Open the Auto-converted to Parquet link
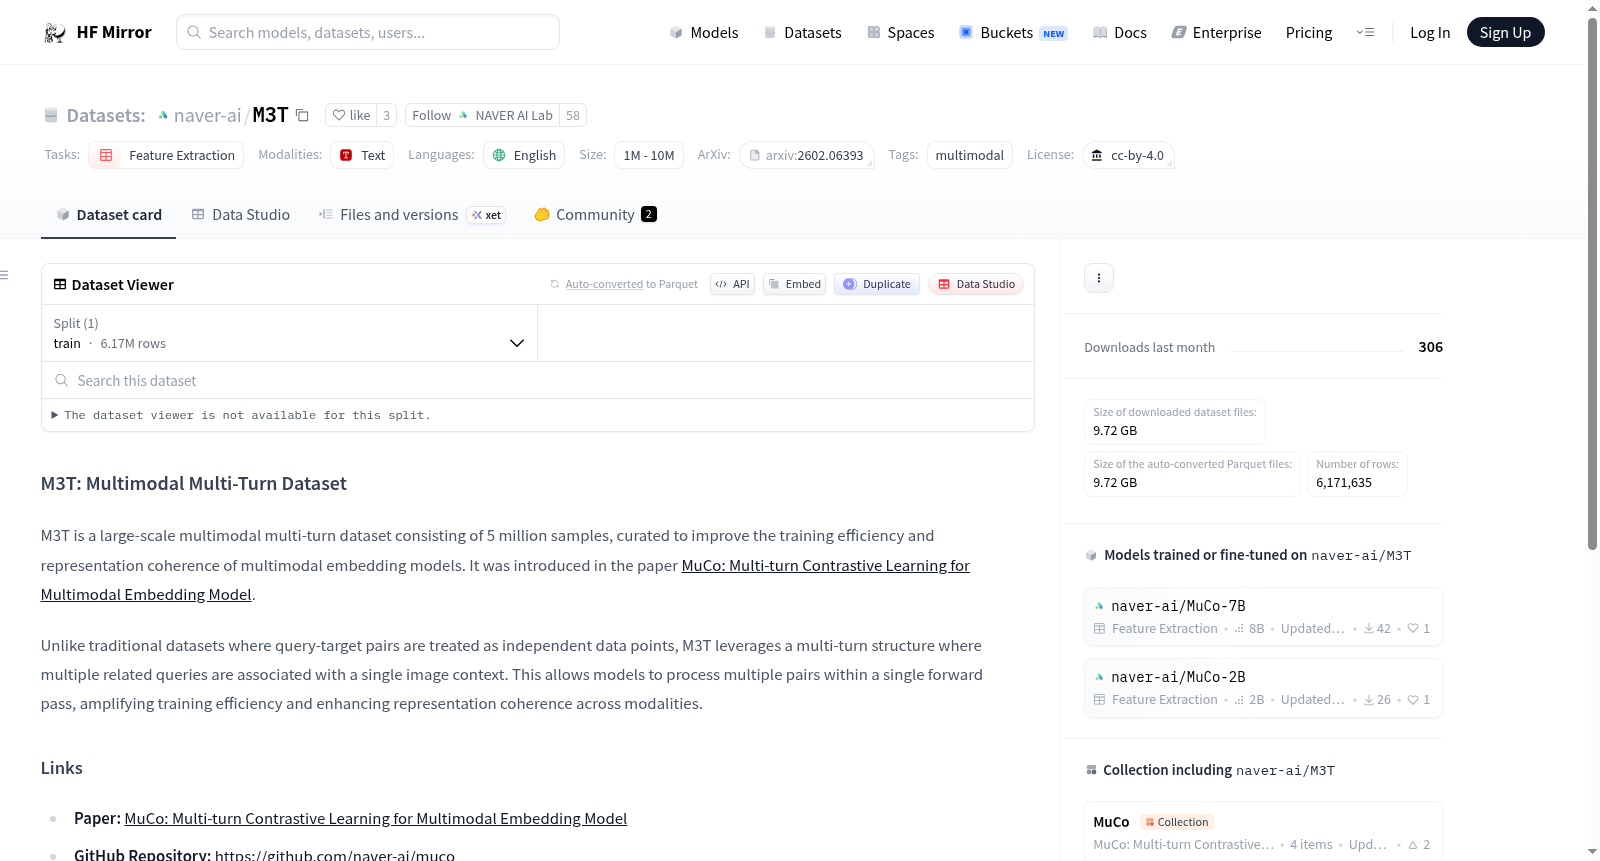 tap(632, 284)
